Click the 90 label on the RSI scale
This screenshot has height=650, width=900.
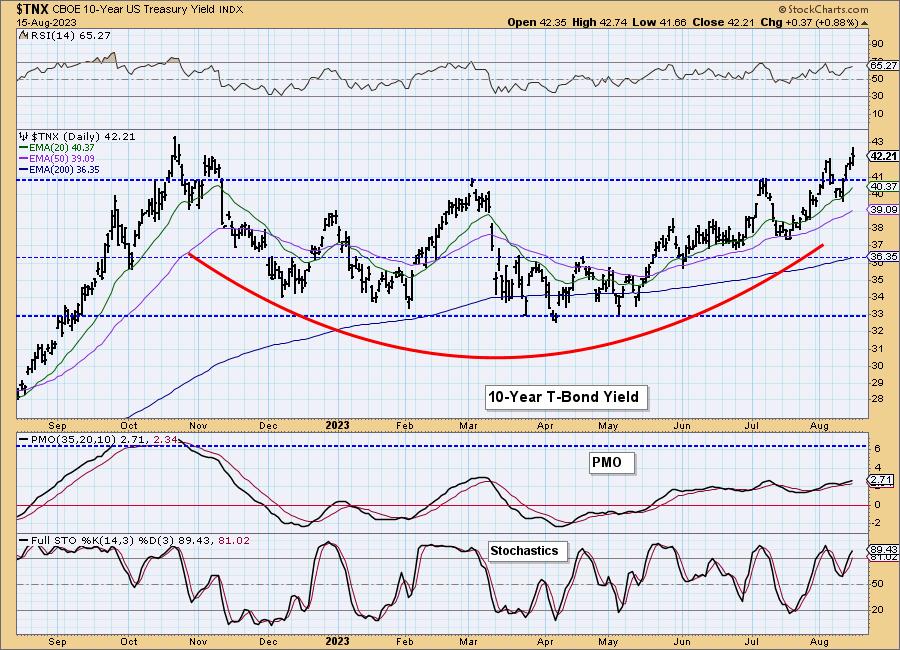[x=878, y=44]
